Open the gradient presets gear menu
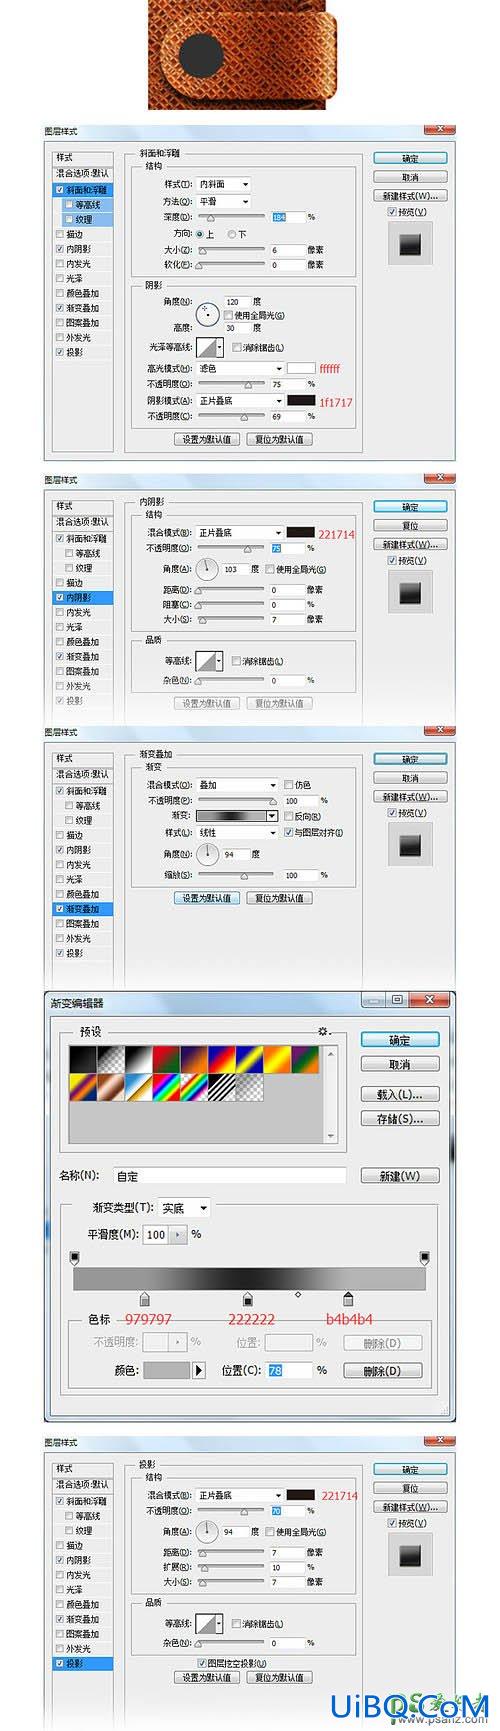Image resolution: width=500 pixels, height=1731 pixels. pyautogui.click(x=323, y=1031)
